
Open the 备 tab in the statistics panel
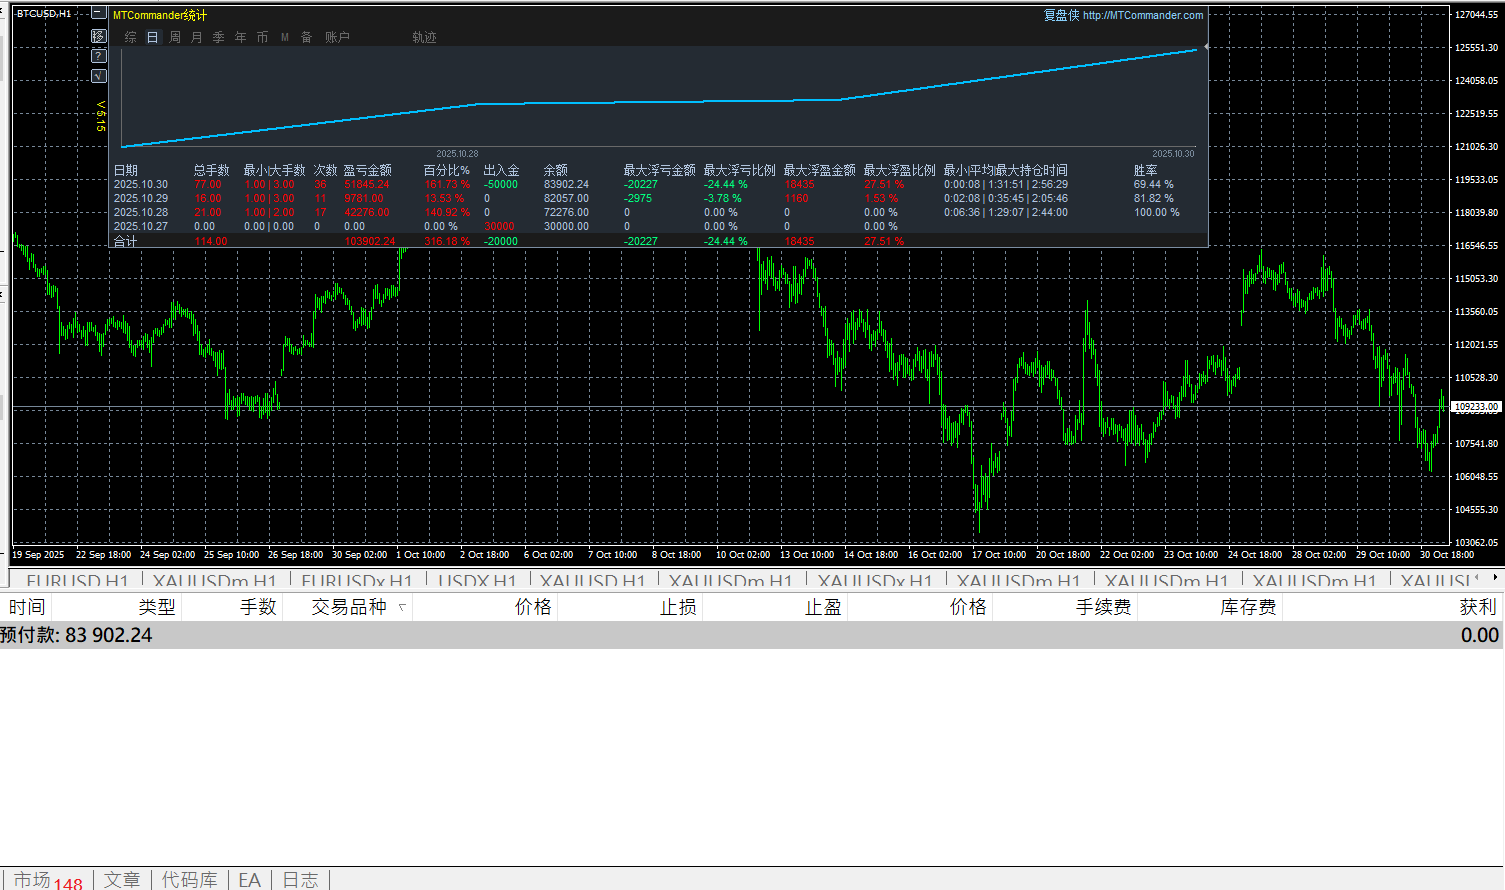tap(307, 37)
